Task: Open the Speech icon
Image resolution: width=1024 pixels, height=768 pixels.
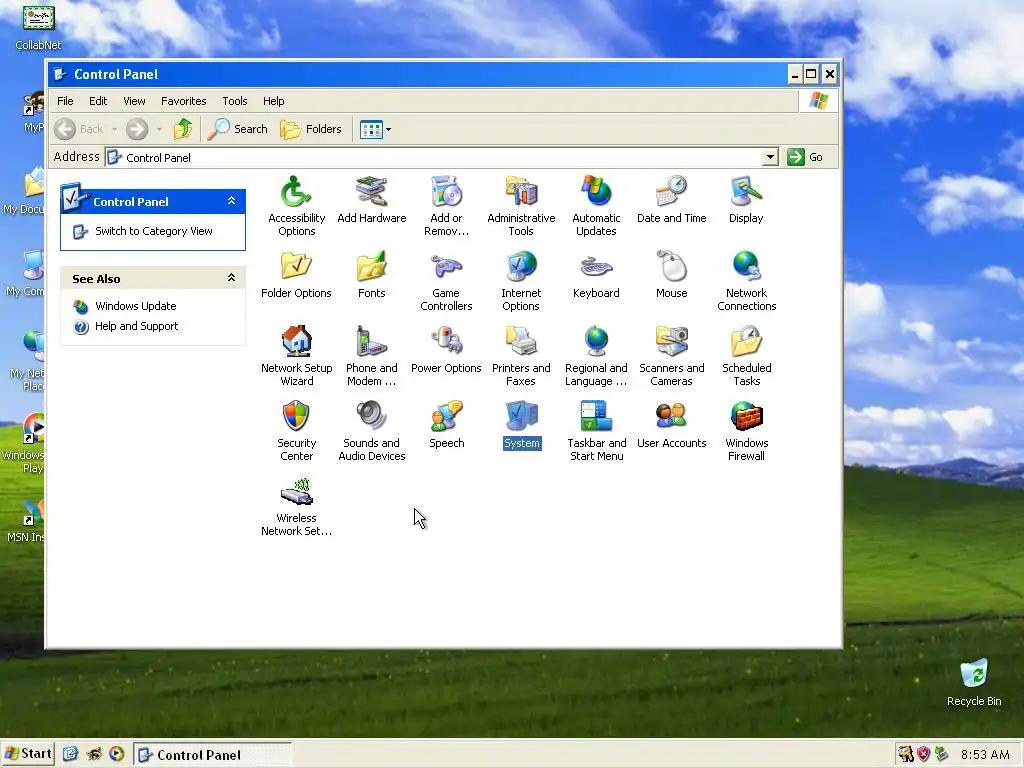Action: tap(446, 424)
